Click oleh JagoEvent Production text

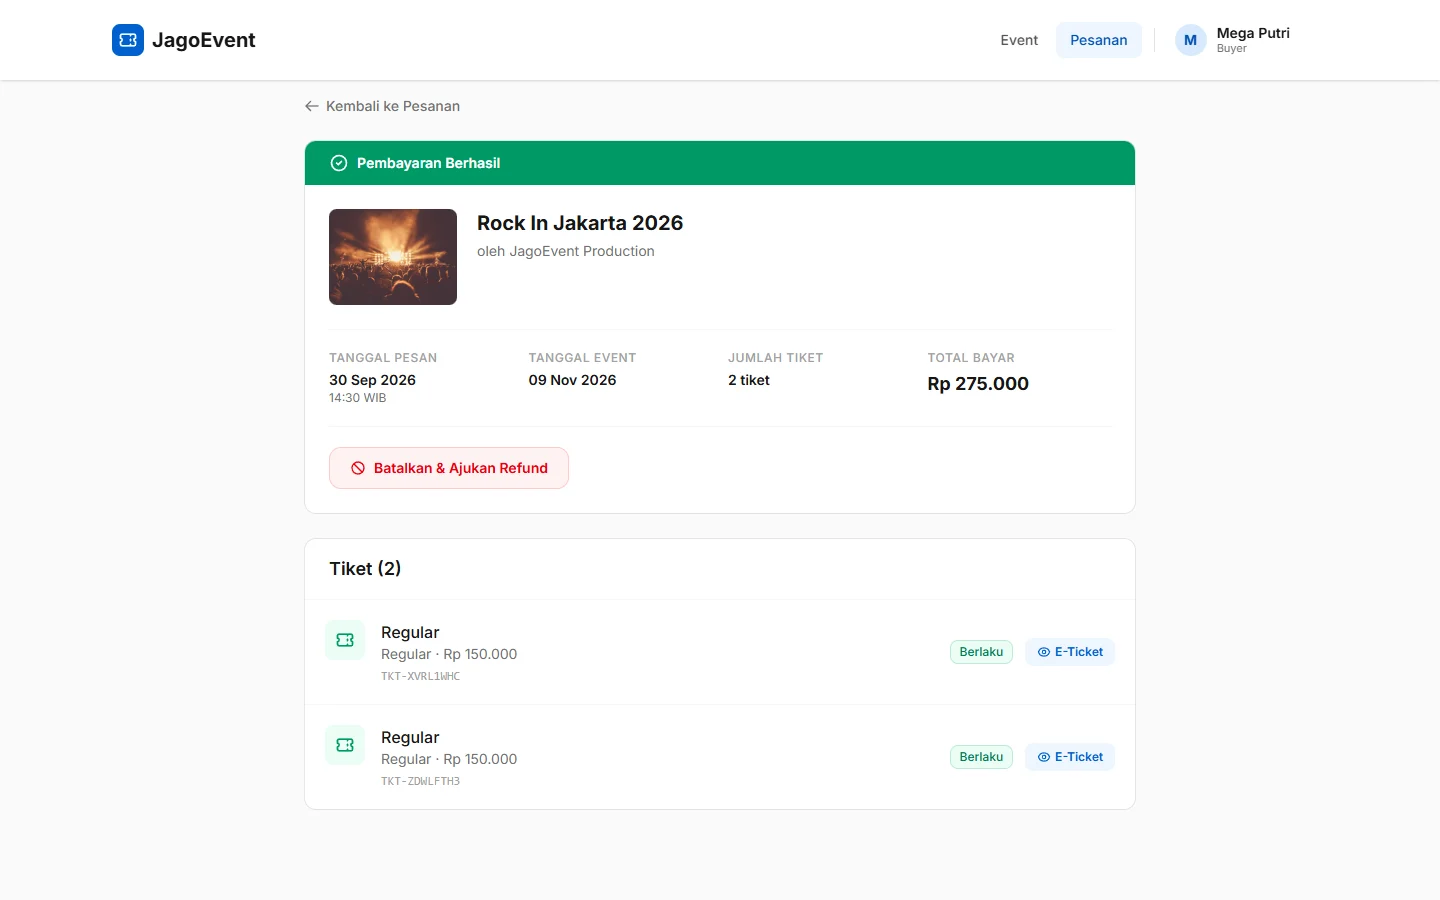coord(566,251)
